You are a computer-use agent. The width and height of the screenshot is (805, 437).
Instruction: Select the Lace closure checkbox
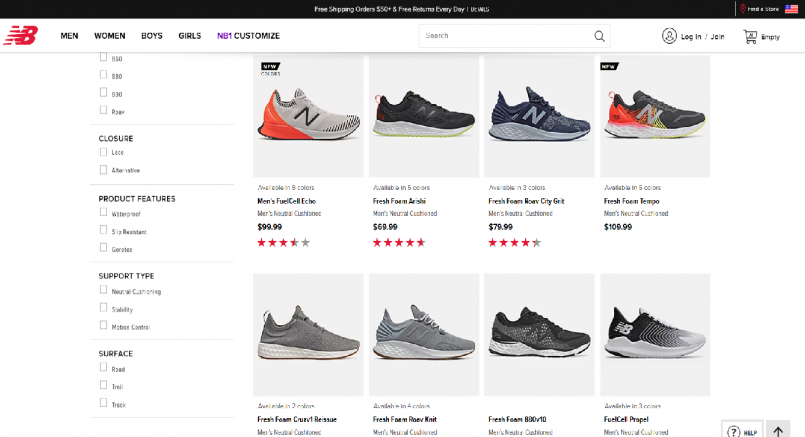[x=103, y=152]
